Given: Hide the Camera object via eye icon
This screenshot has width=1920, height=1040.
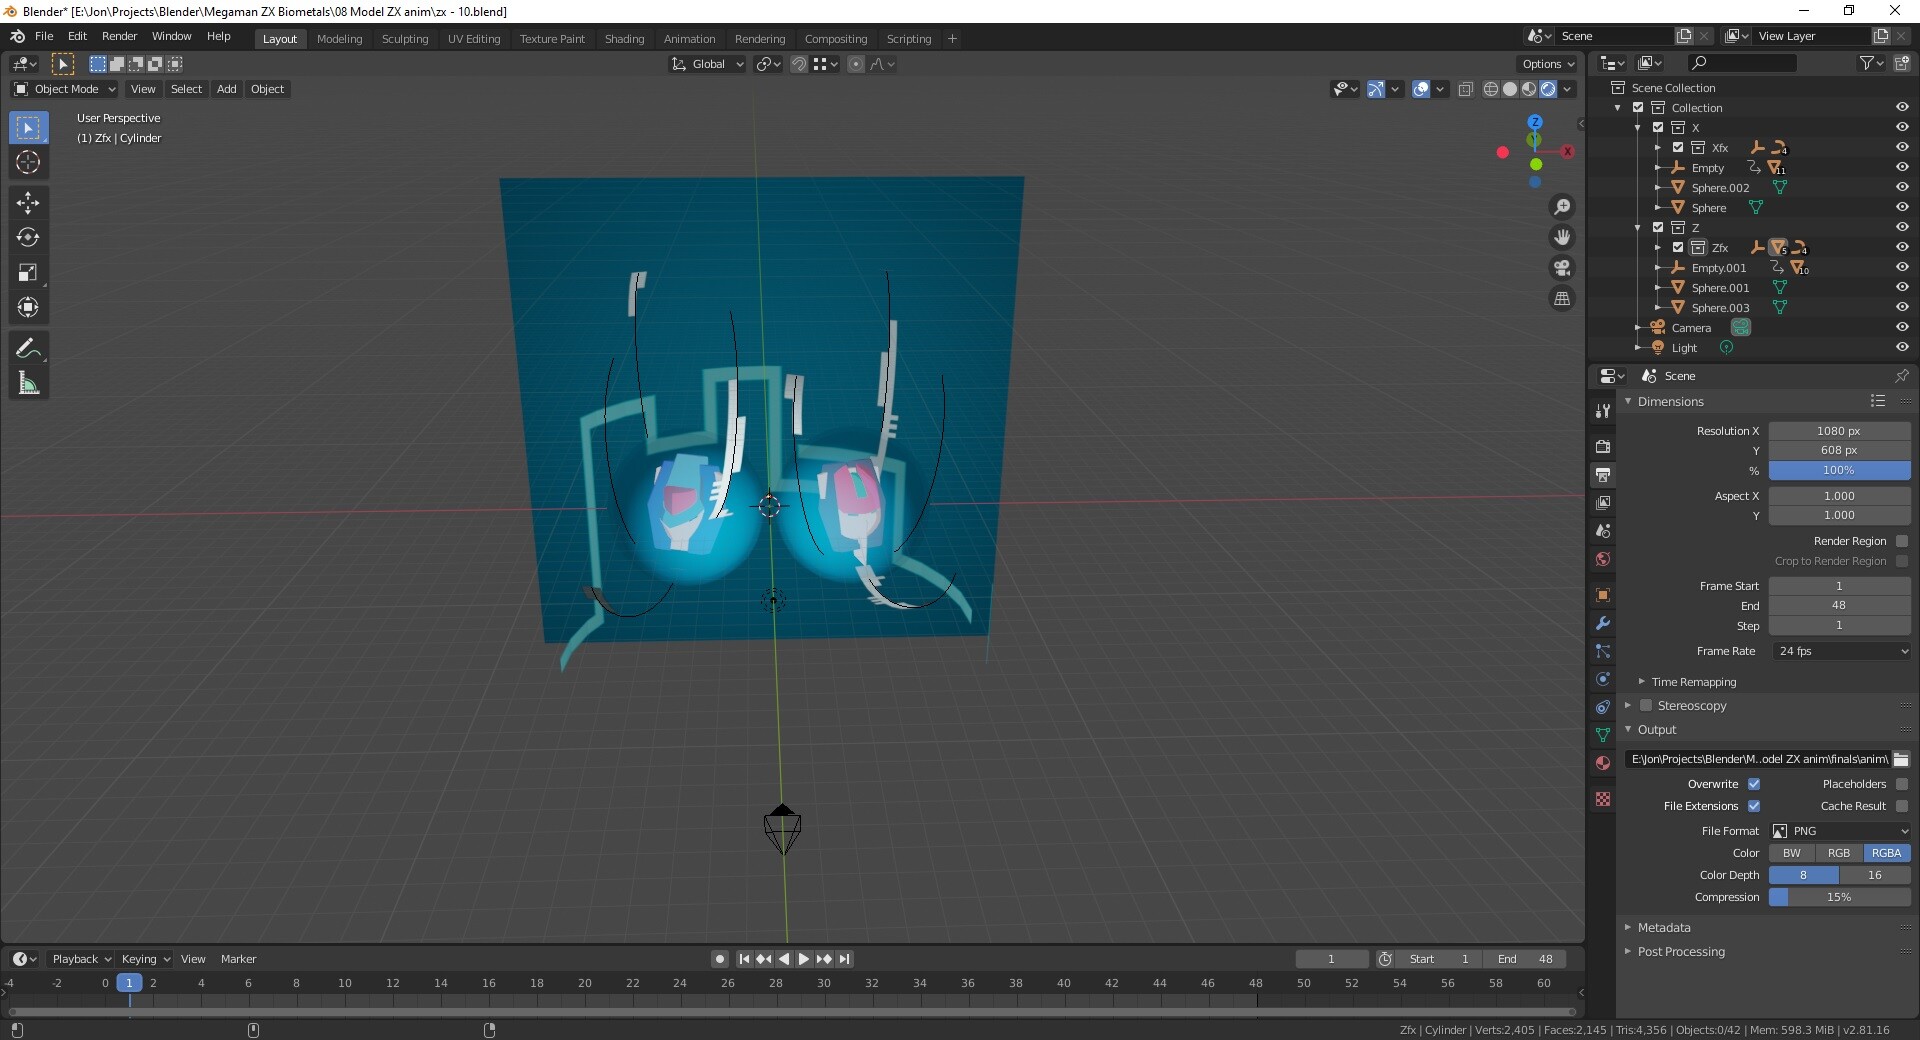Looking at the screenshot, I should (1902, 327).
